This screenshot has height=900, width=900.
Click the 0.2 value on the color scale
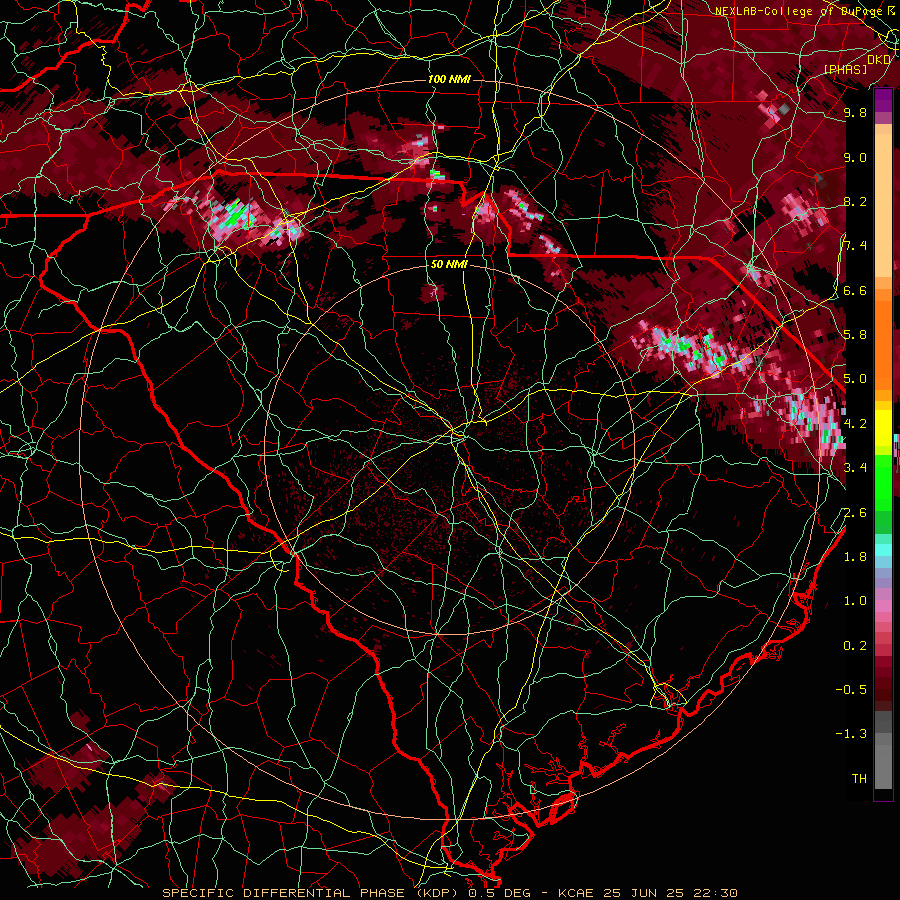(855, 646)
